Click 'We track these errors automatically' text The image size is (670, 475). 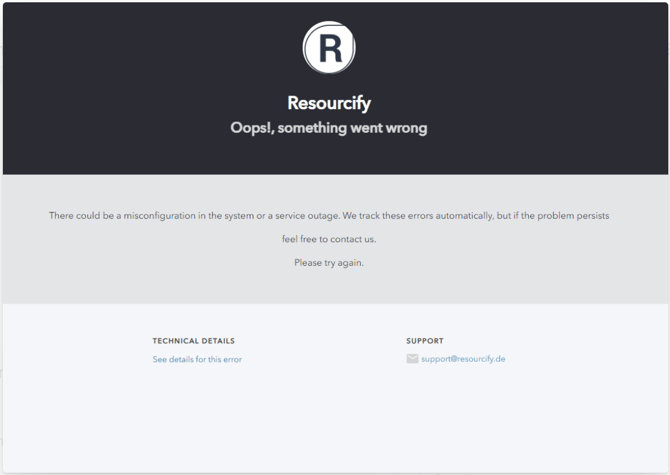point(438,216)
